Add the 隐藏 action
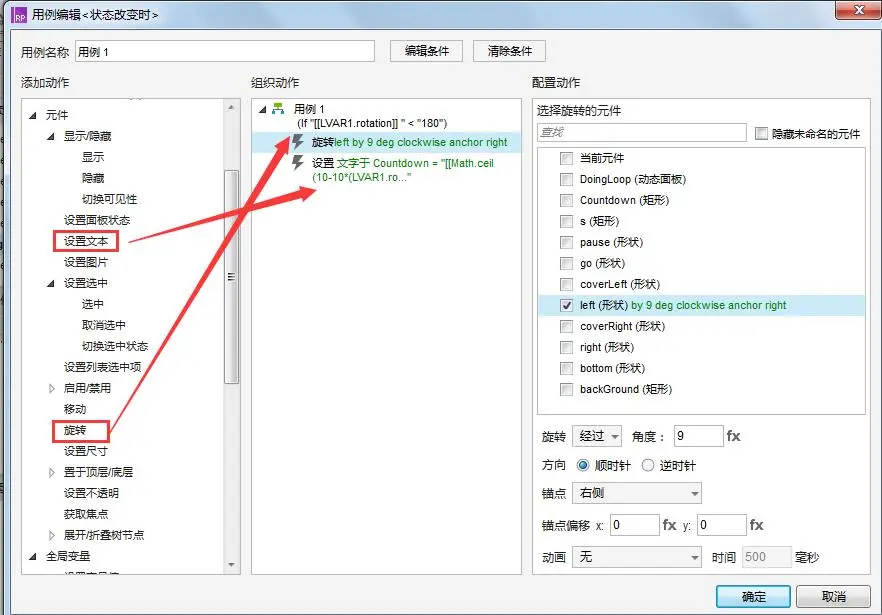Screen dimensions: 882x615 pyautogui.click(x=93, y=178)
